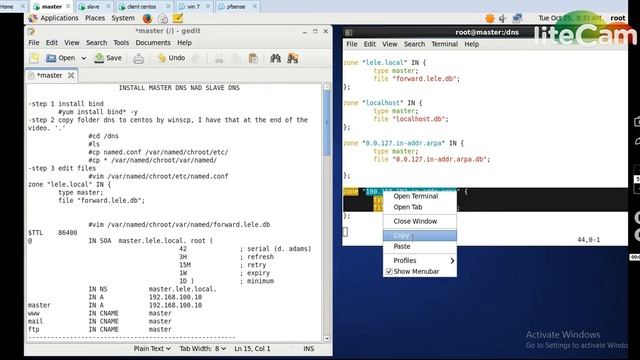Switch to the win 7 VM tab
This screenshot has width=640, height=360.
(x=193, y=7)
